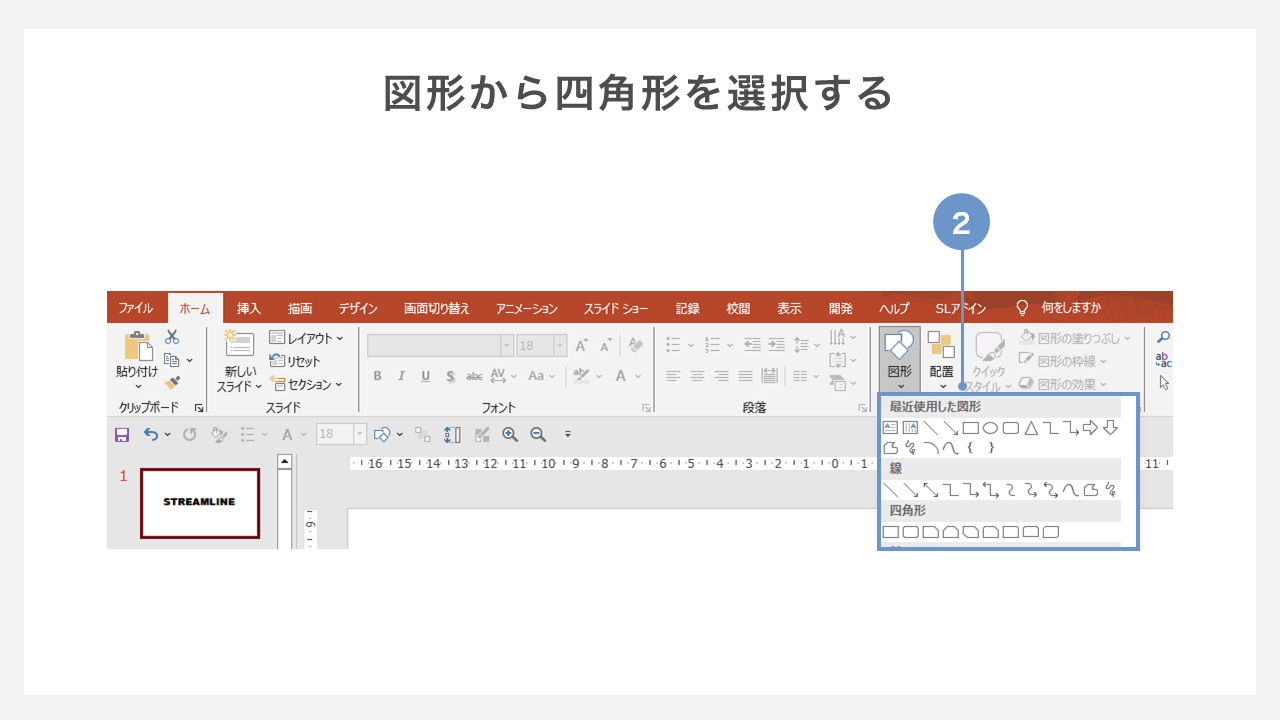Image resolution: width=1280 pixels, height=720 pixels.
Task: Click the クイックスタイル icon
Action: pos(990,347)
